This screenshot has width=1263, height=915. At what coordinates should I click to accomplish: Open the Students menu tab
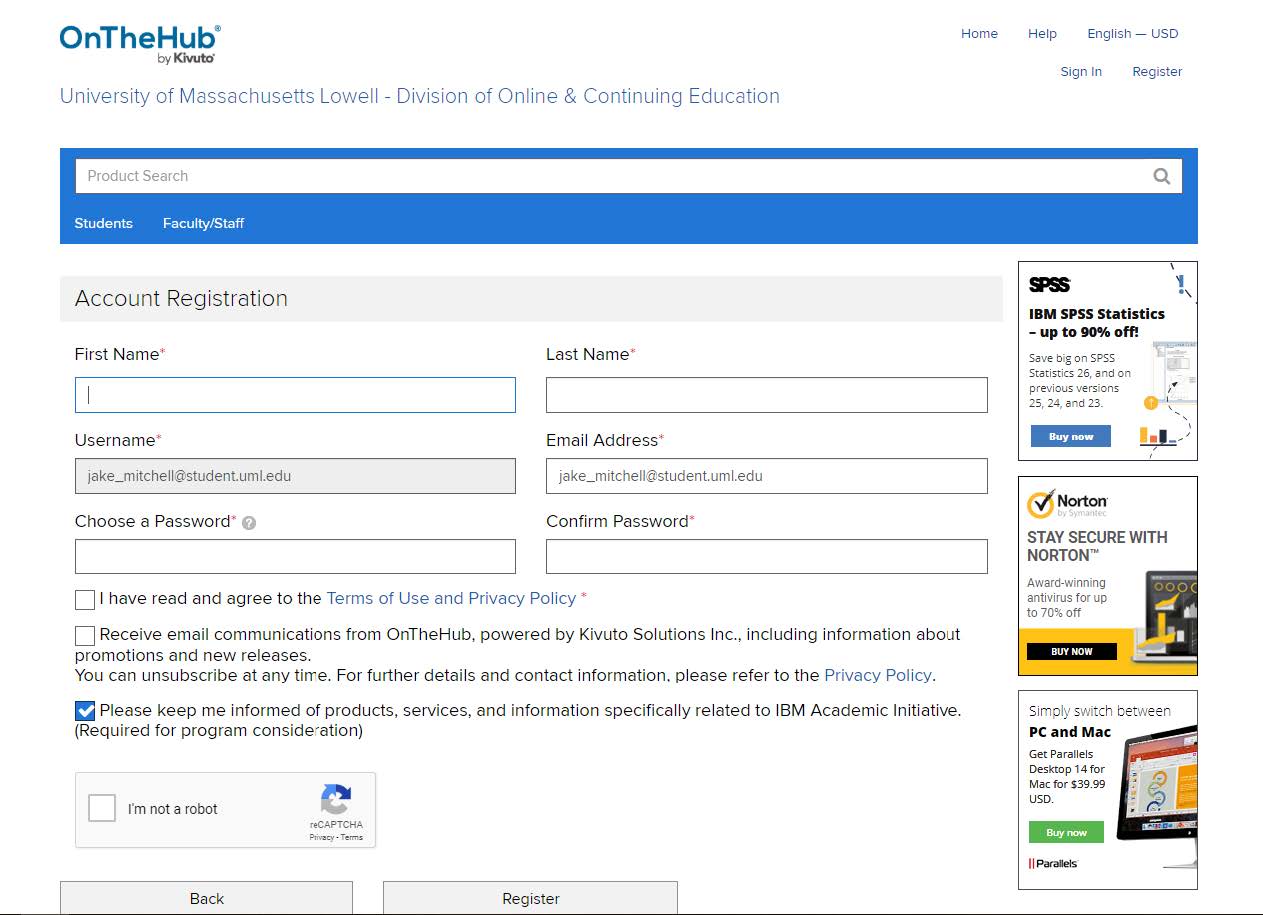[x=103, y=223]
